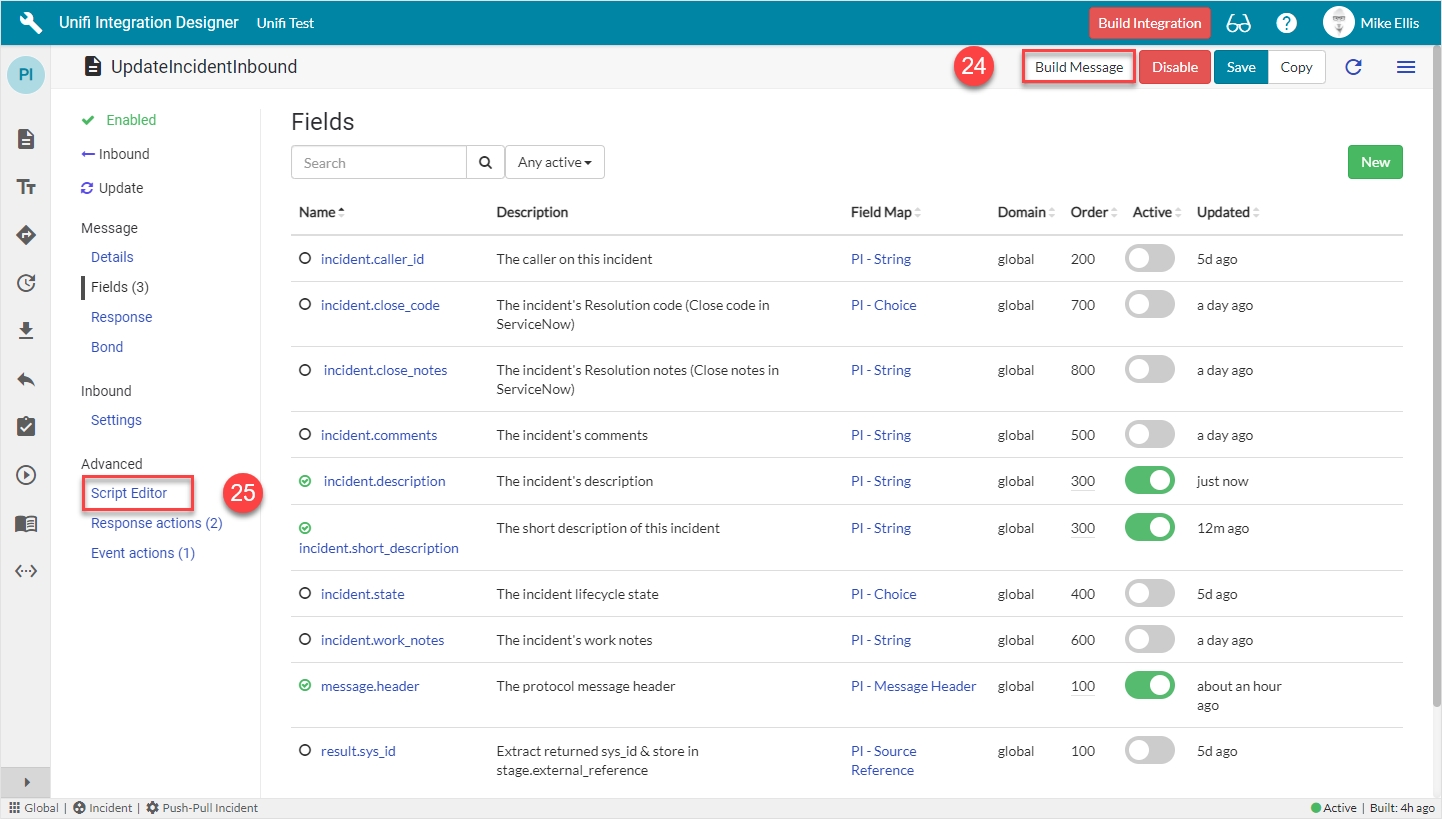The width and height of the screenshot is (1442, 819).
Task: Open the Script Editor section
Action: pyautogui.click(x=129, y=493)
